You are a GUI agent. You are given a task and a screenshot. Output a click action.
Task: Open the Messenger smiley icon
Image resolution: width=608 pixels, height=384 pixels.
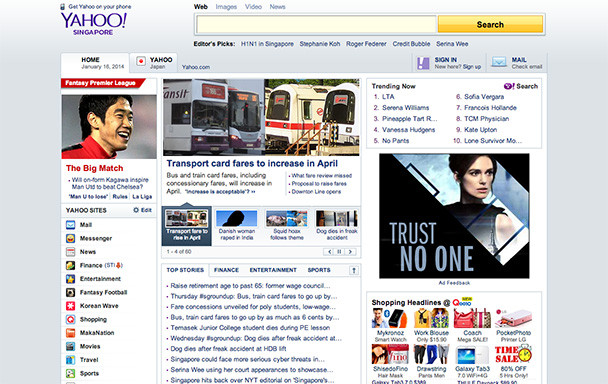70,239
